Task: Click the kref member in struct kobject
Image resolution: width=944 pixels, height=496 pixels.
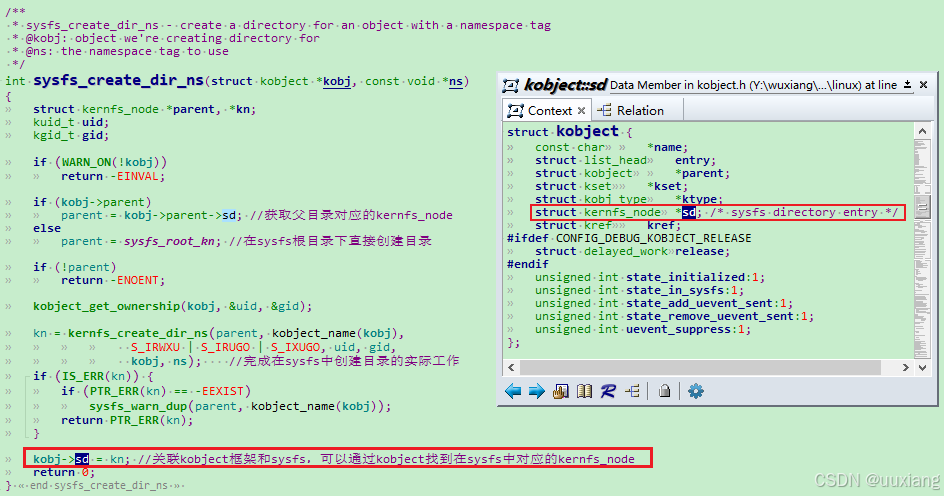Action: 661,225
